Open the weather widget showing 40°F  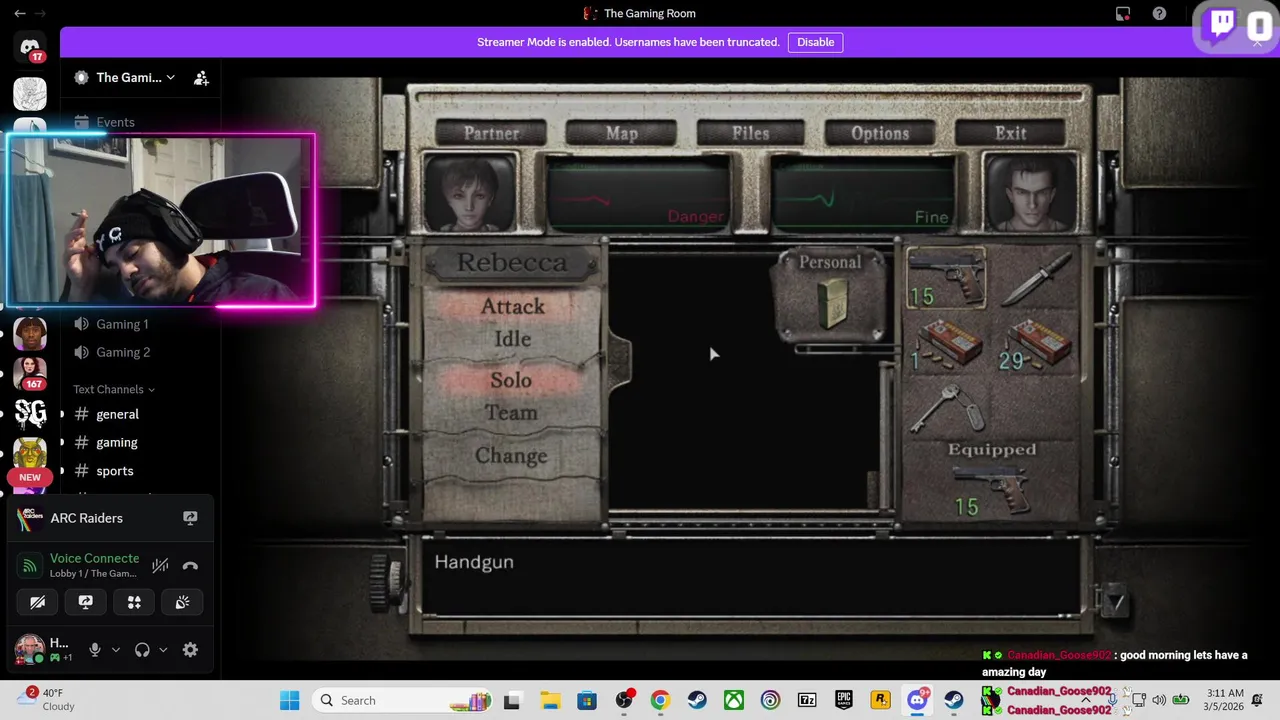pyautogui.click(x=46, y=699)
